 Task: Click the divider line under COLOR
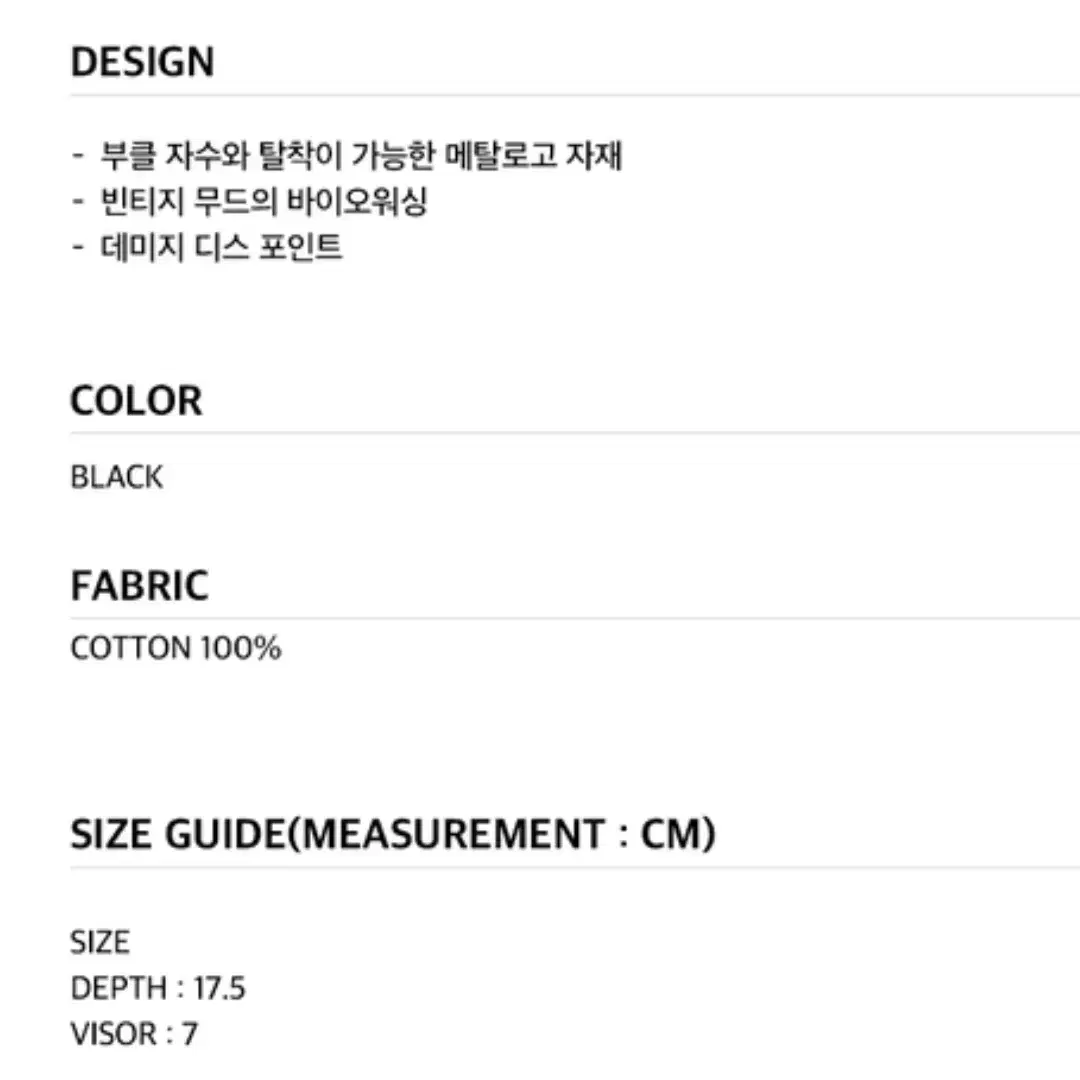click(x=575, y=433)
